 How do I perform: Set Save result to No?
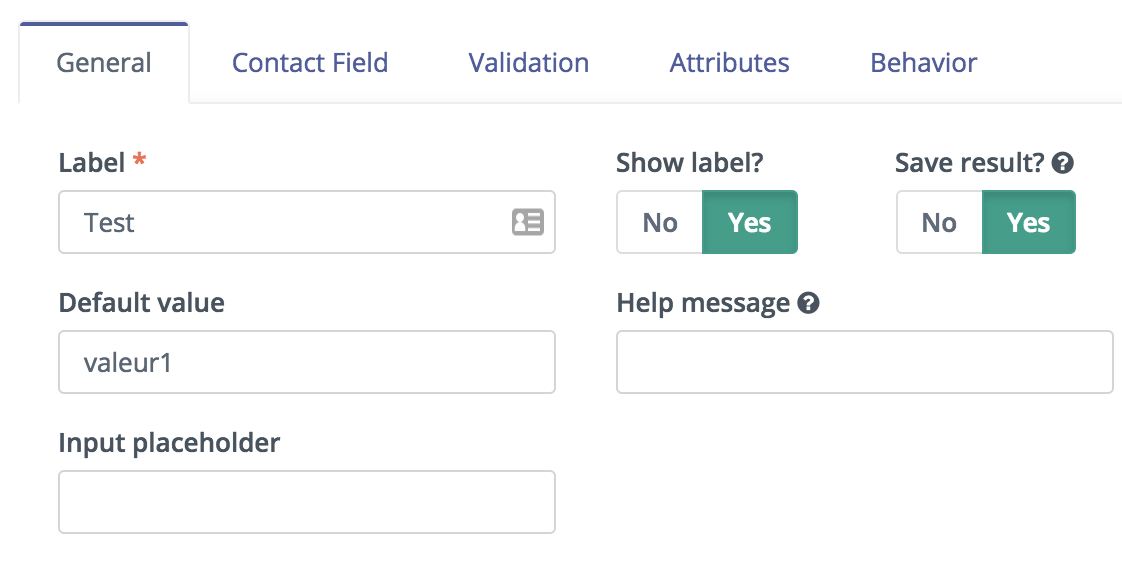[x=939, y=222]
